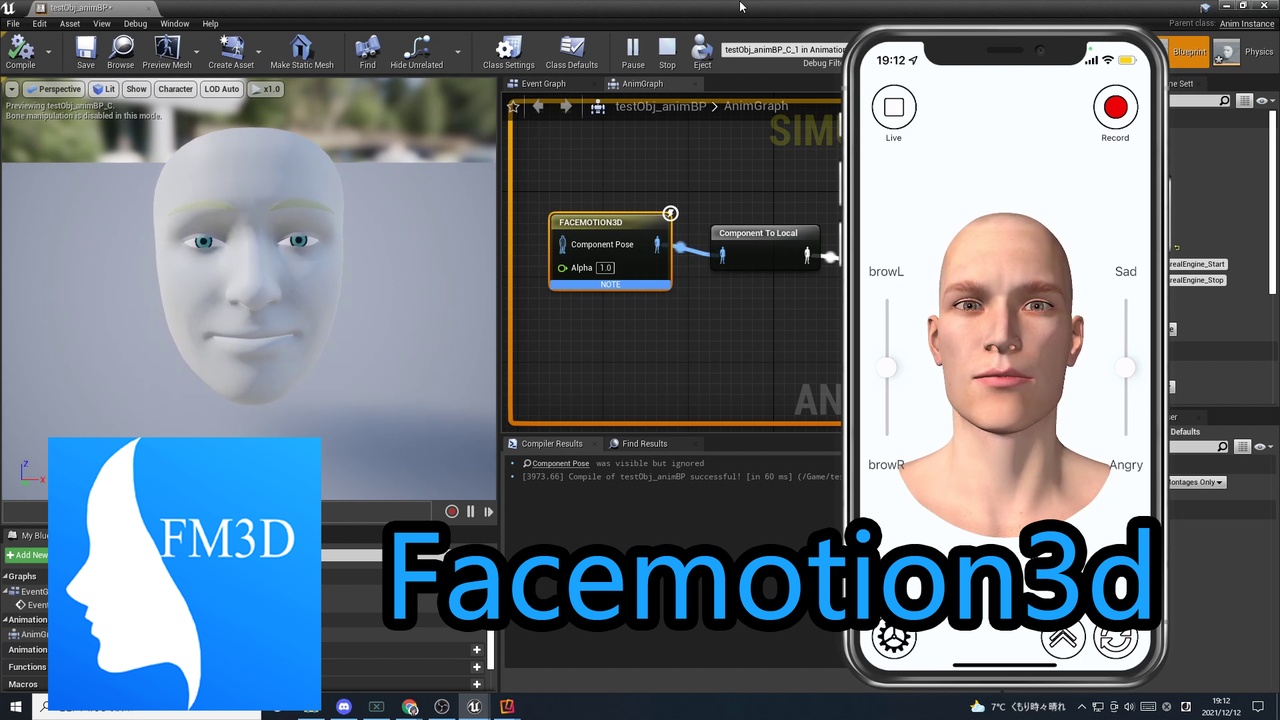Click the Component Pose link in results
The height and width of the screenshot is (720, 1280).
click(x=560, y=464)
